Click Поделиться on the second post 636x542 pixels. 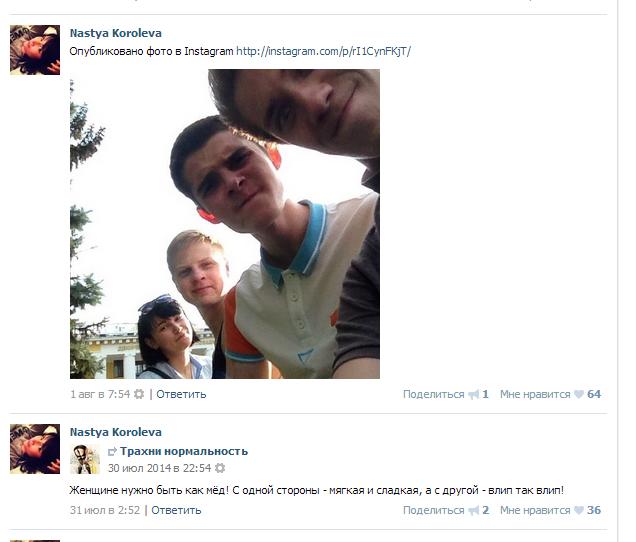click(x=434, y=510)
